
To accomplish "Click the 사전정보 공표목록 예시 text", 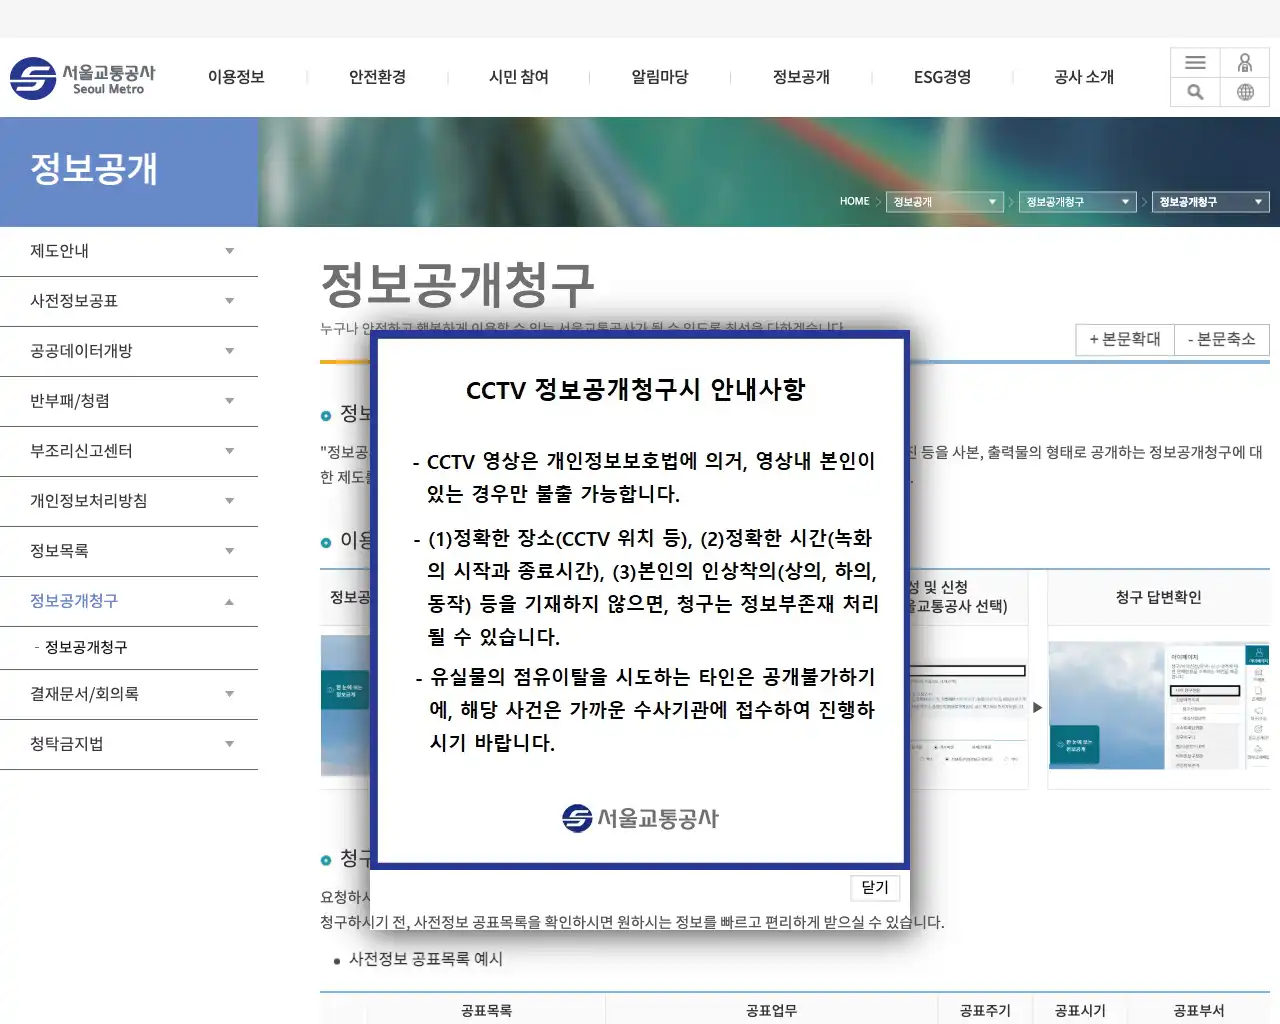I will [426, 959].
